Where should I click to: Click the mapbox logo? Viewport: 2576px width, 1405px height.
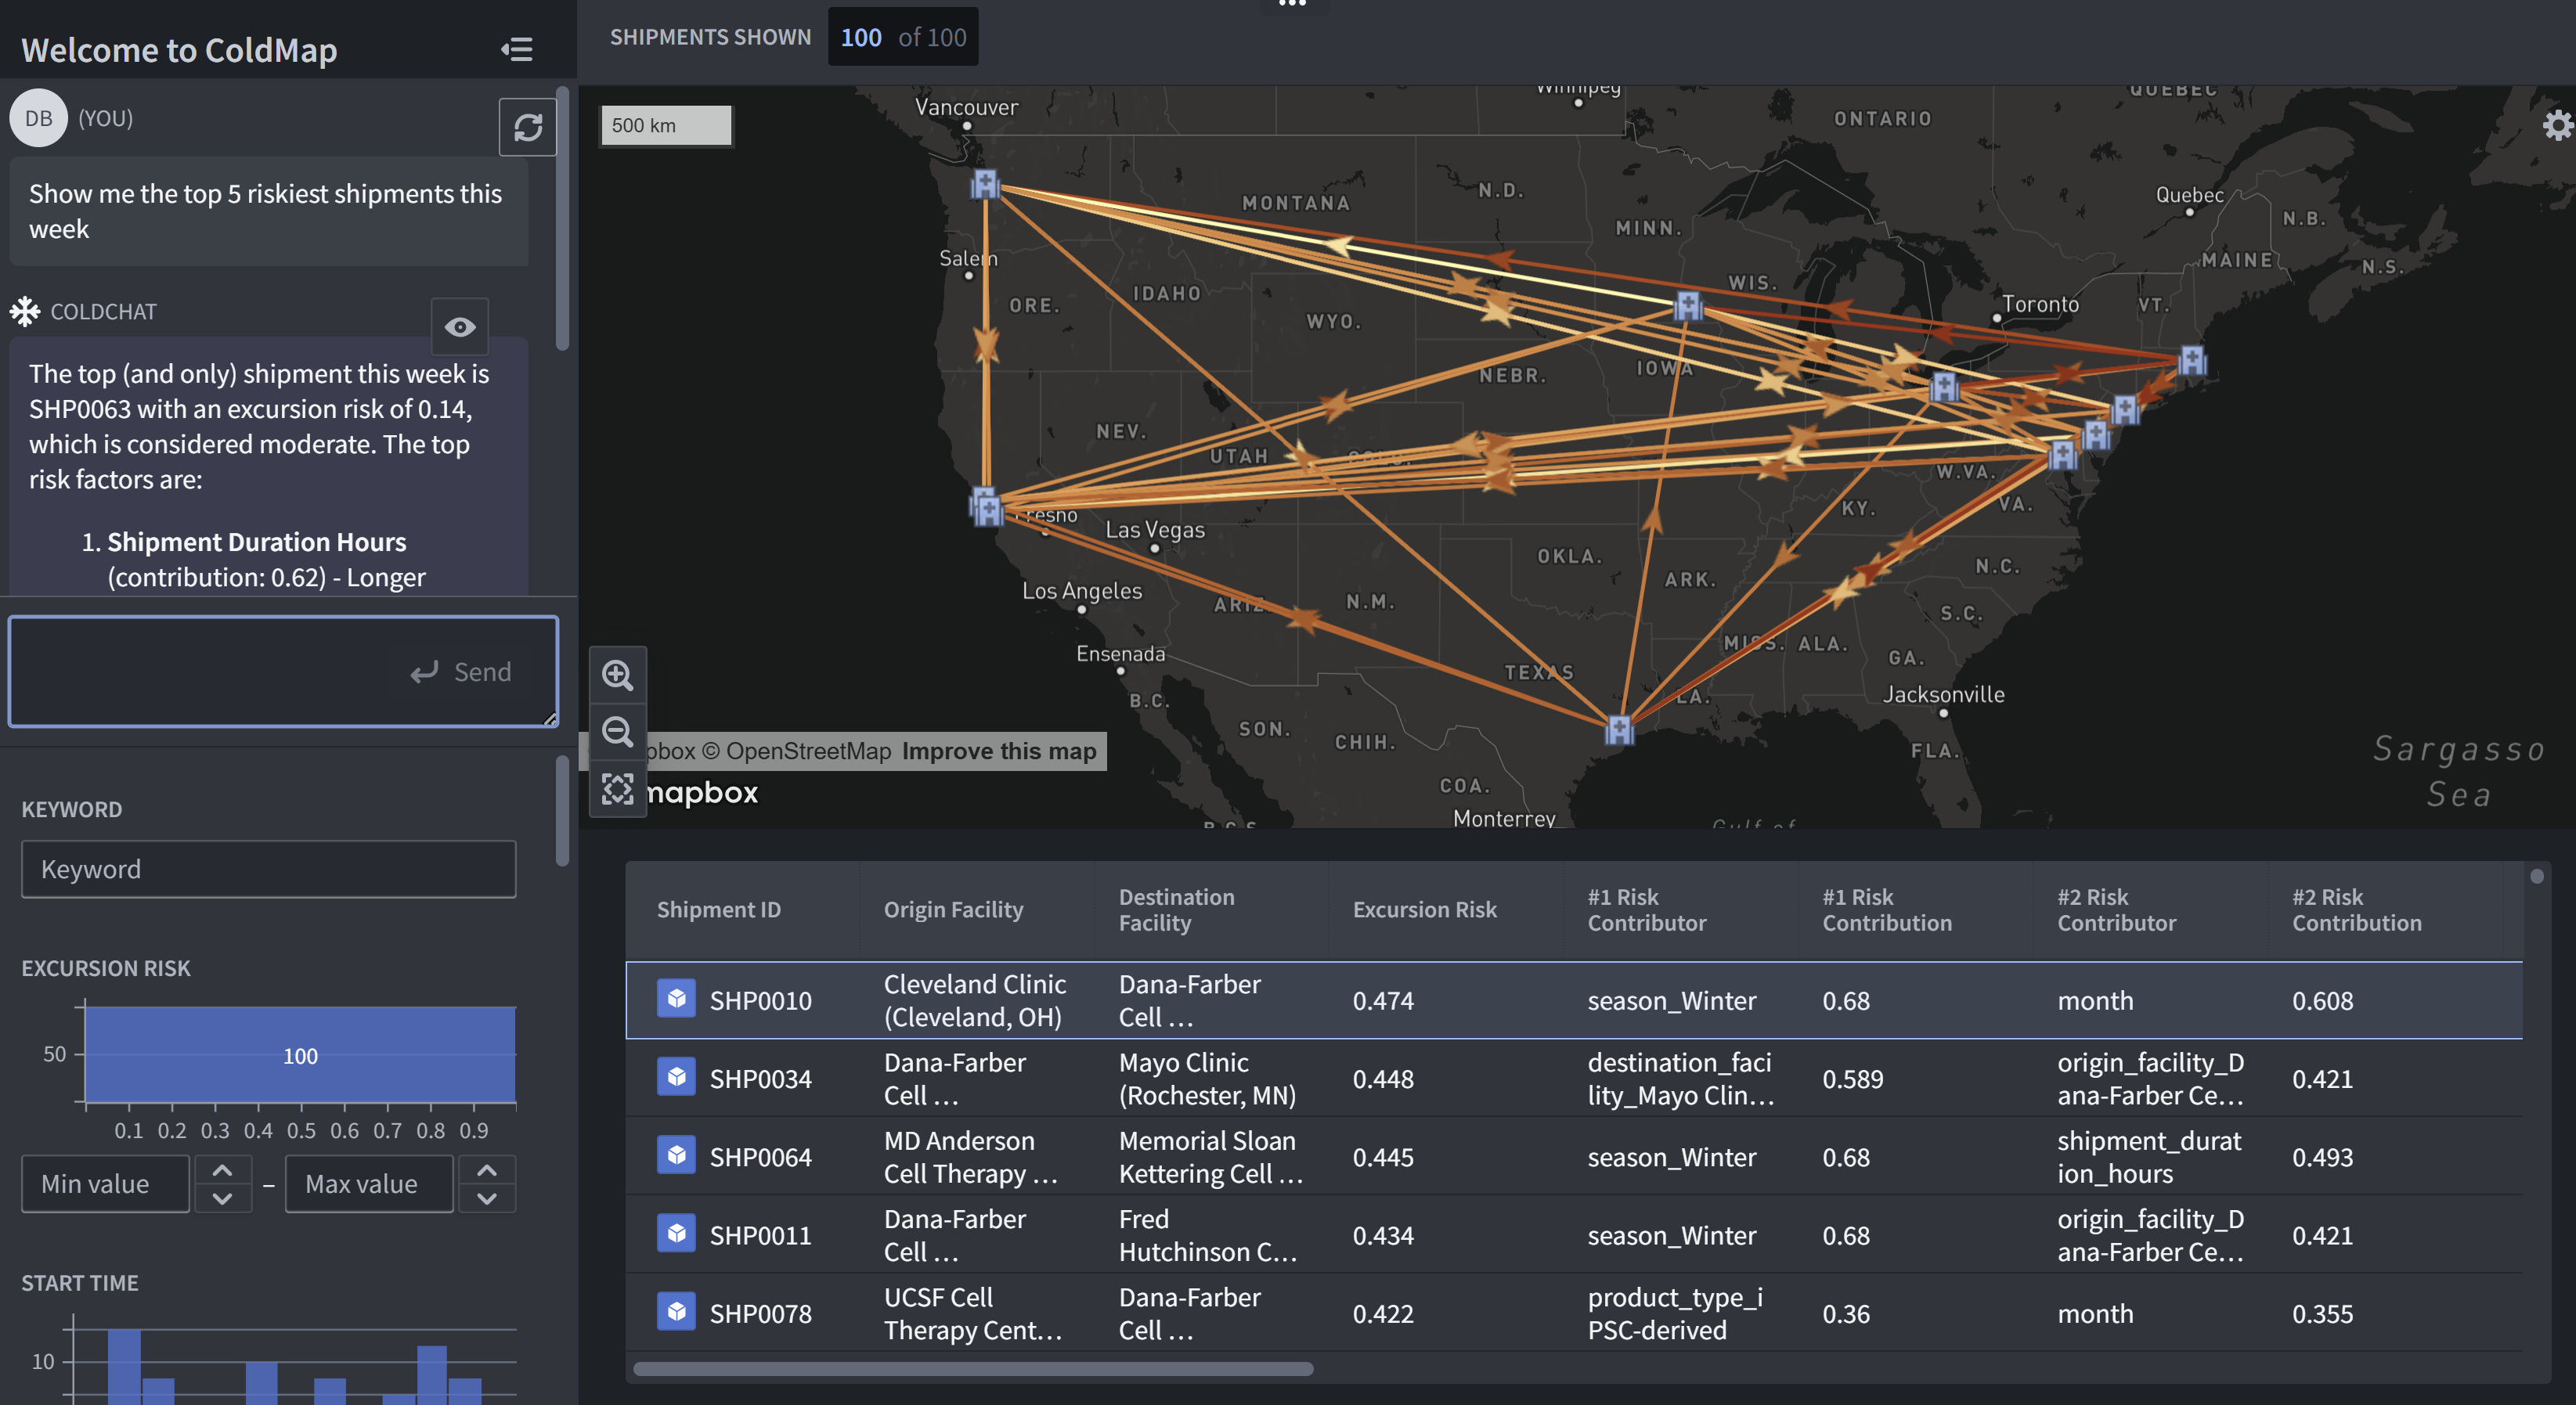[702, 792]
